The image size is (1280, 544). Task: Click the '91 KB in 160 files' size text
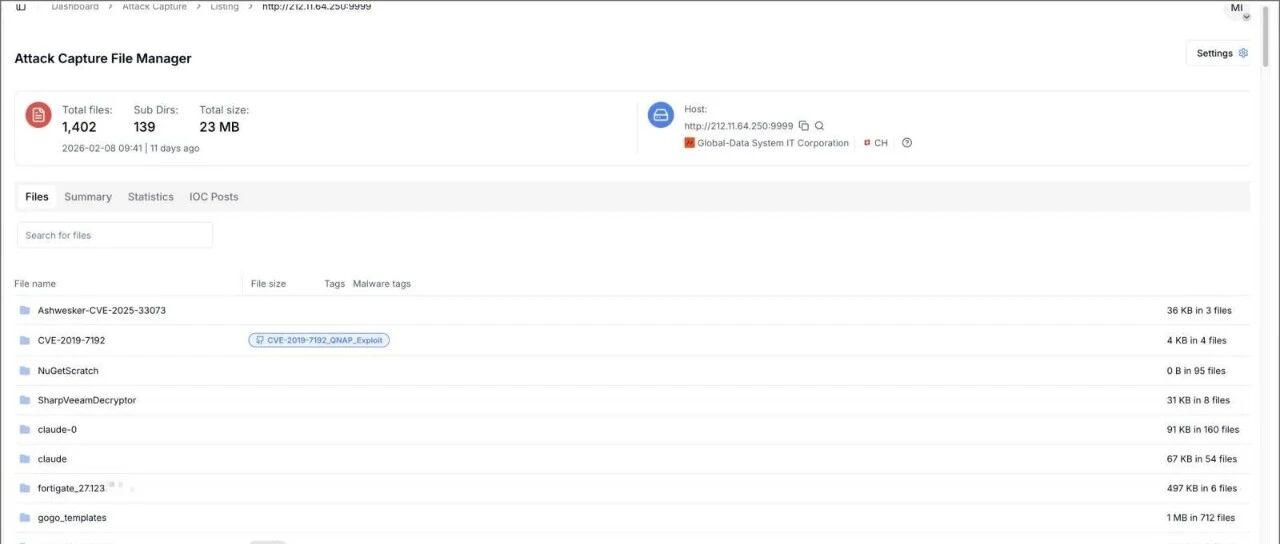pyautogui.click(x=1203, y=429)
